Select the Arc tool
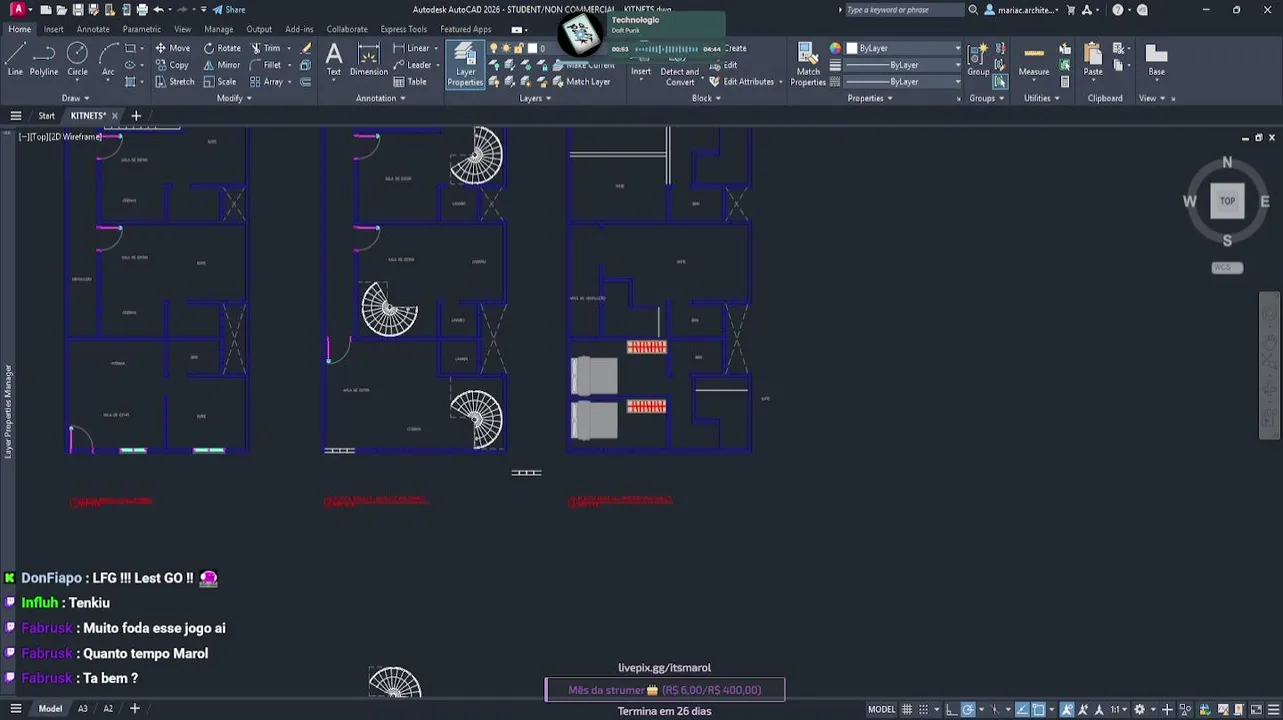The width and height of the screenshot is (1283, 720). 108,60
